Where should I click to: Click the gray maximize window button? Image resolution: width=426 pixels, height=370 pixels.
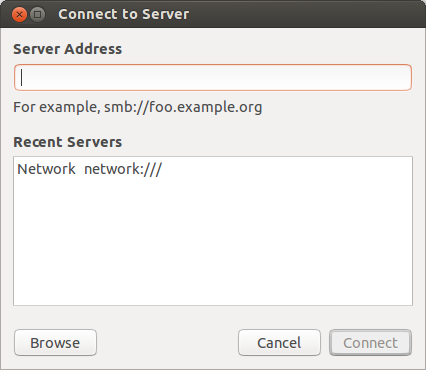(x=38, y=14)
